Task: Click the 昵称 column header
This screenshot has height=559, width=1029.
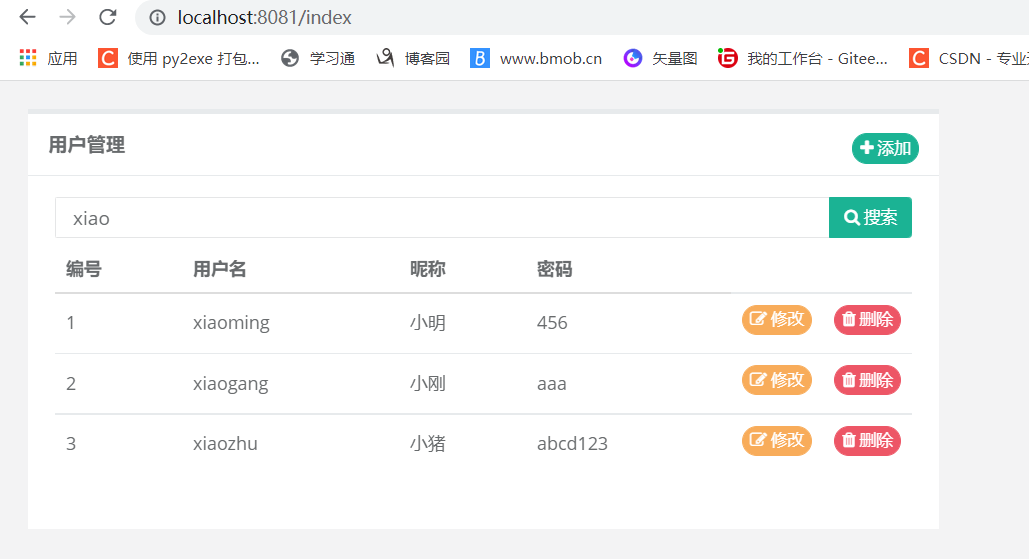Action: pos(427,269)
